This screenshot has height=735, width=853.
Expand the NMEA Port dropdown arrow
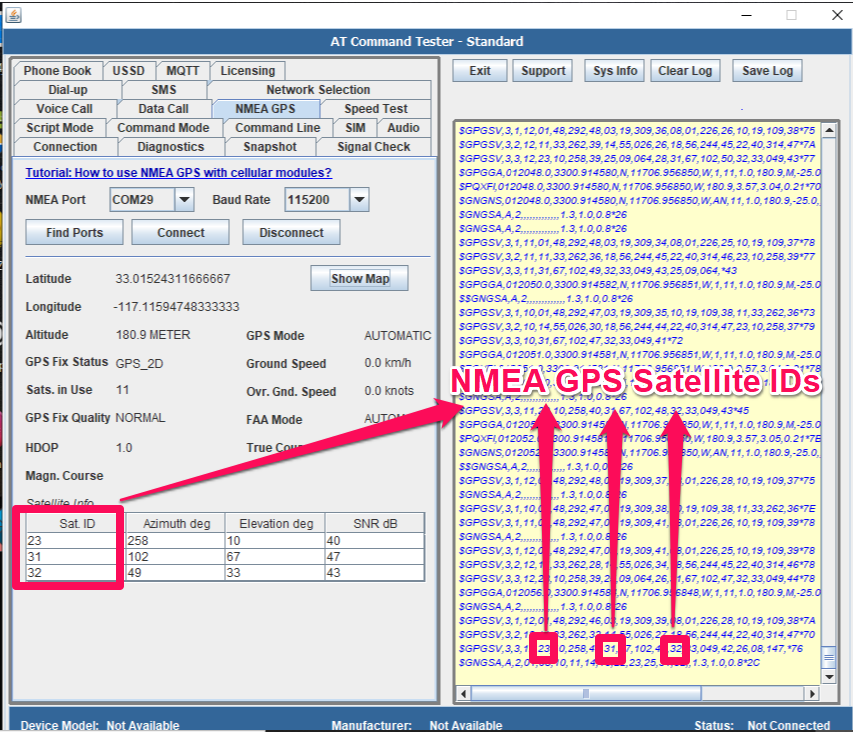[x=184, y=200]
